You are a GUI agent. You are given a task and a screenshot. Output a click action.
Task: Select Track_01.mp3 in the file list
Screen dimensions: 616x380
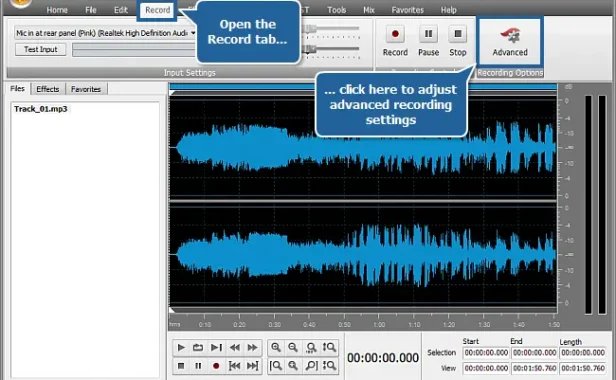[x=41, y=109]
